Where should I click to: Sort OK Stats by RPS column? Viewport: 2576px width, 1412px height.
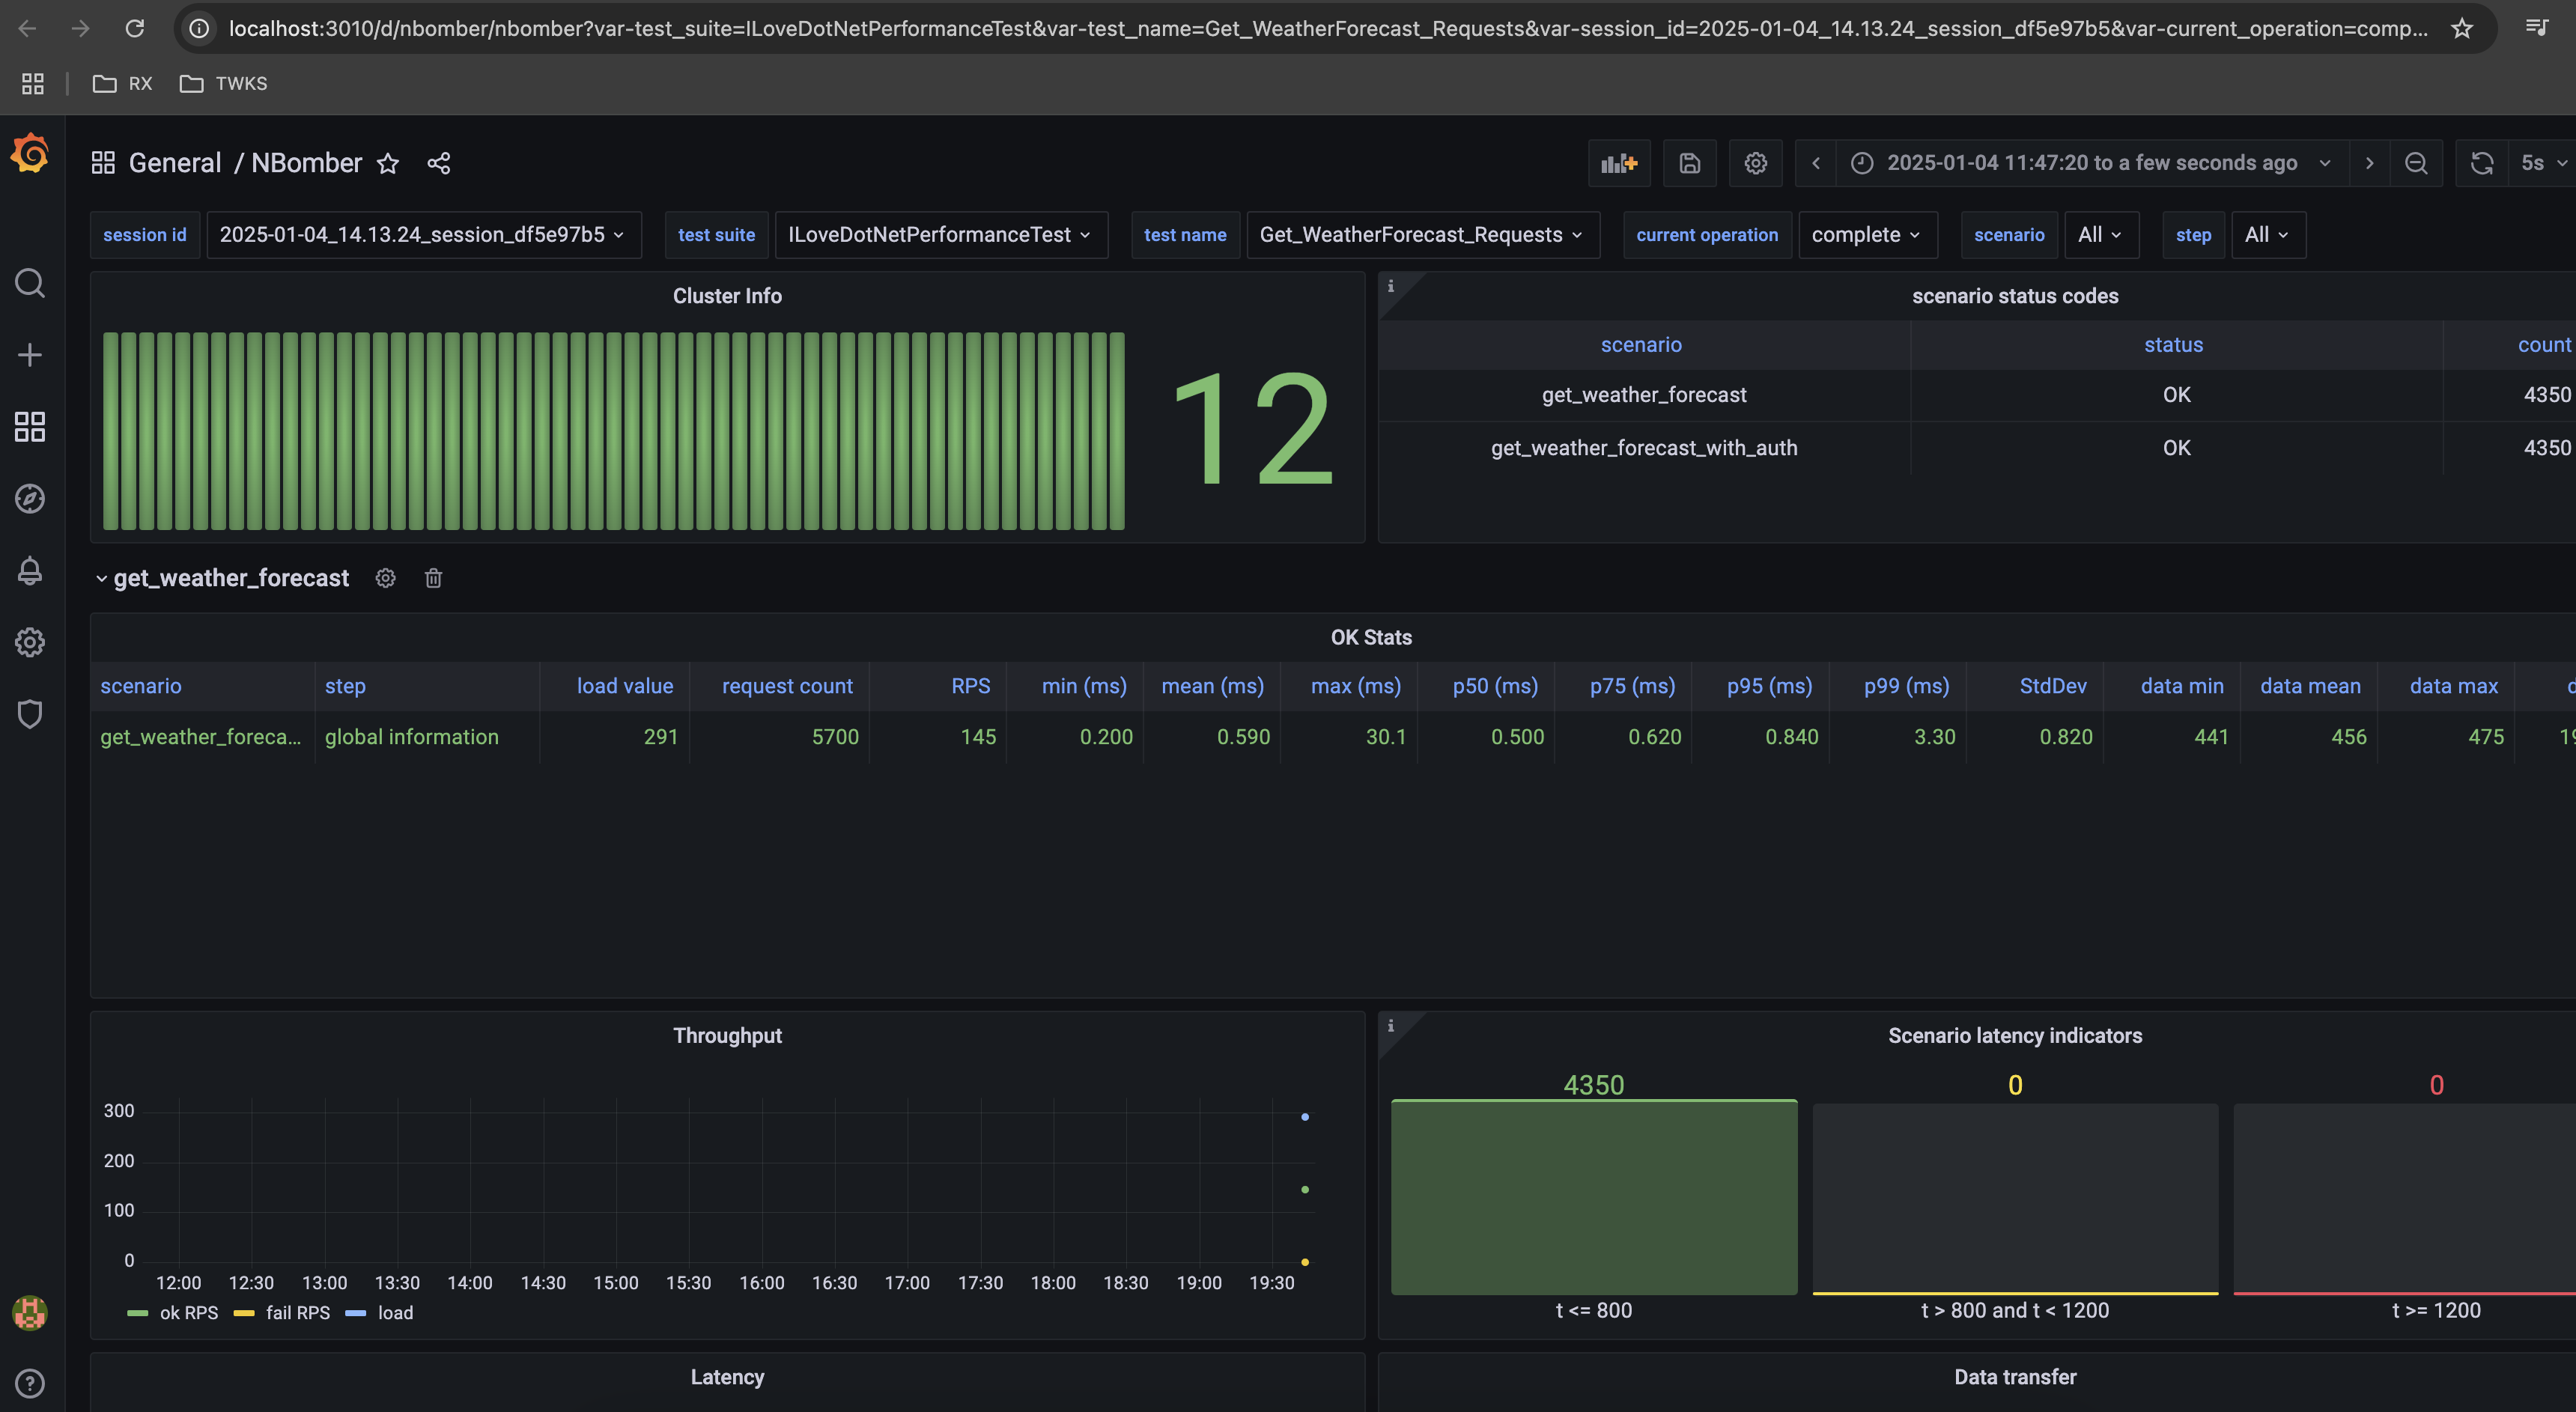pos(970,686)
